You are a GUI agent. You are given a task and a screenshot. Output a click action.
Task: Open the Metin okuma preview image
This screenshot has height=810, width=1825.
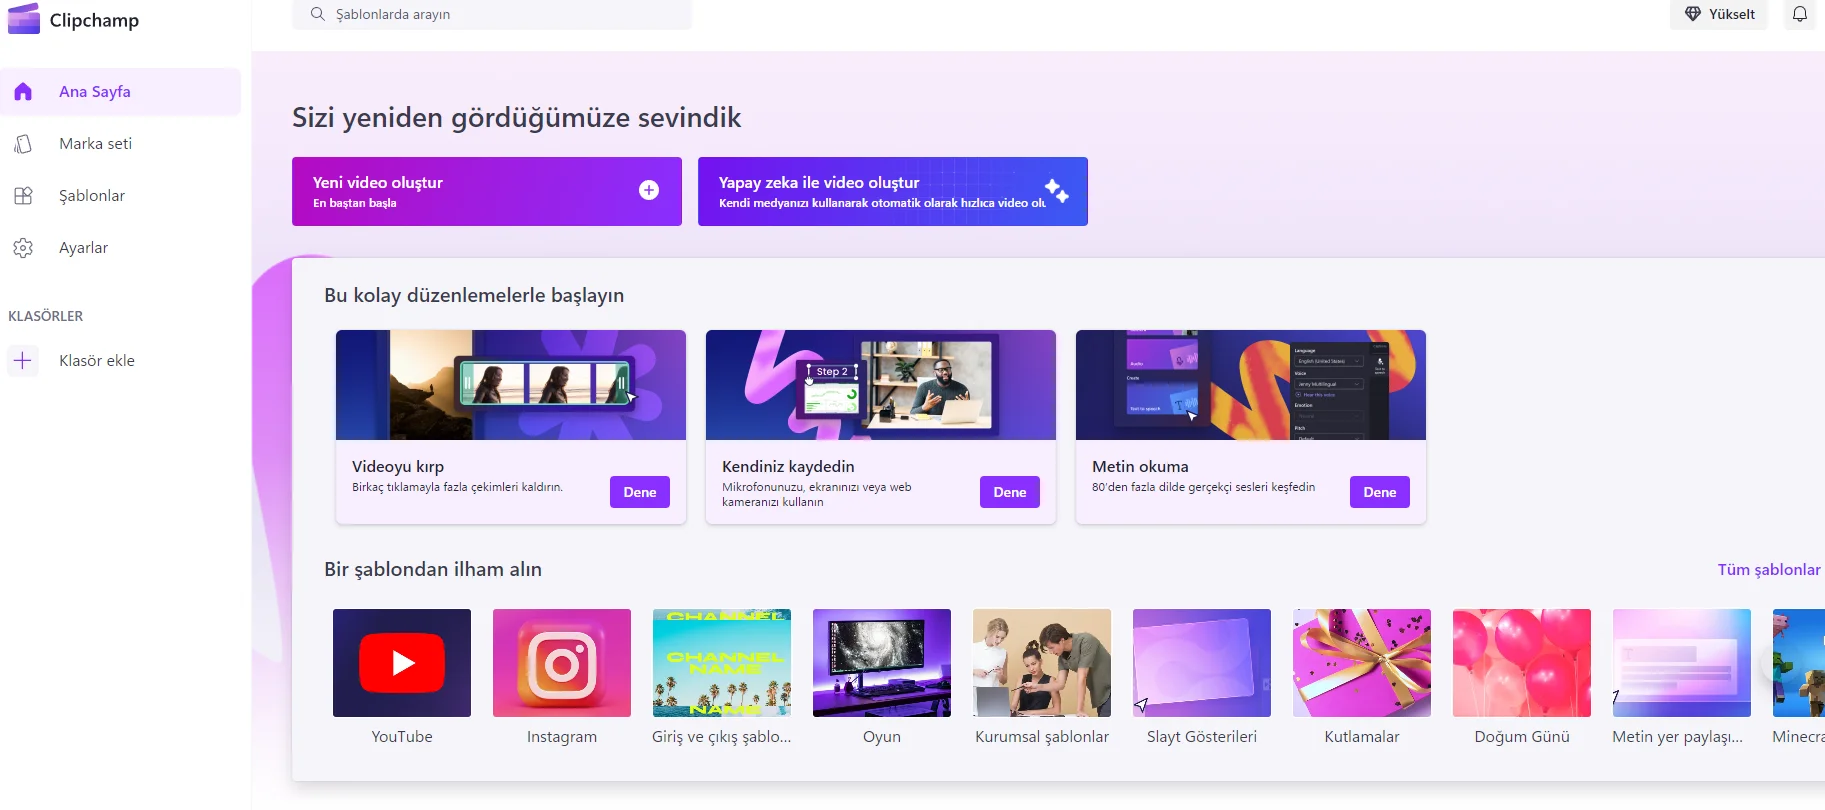point(1251,385)
